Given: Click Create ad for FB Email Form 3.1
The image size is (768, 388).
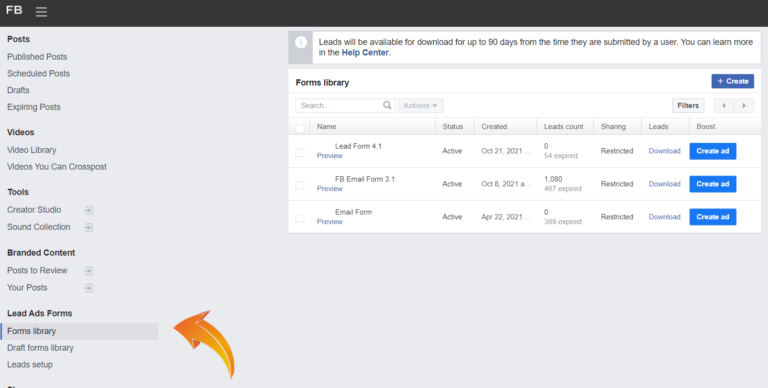Looking at the screenshot, I should point(713,184).
